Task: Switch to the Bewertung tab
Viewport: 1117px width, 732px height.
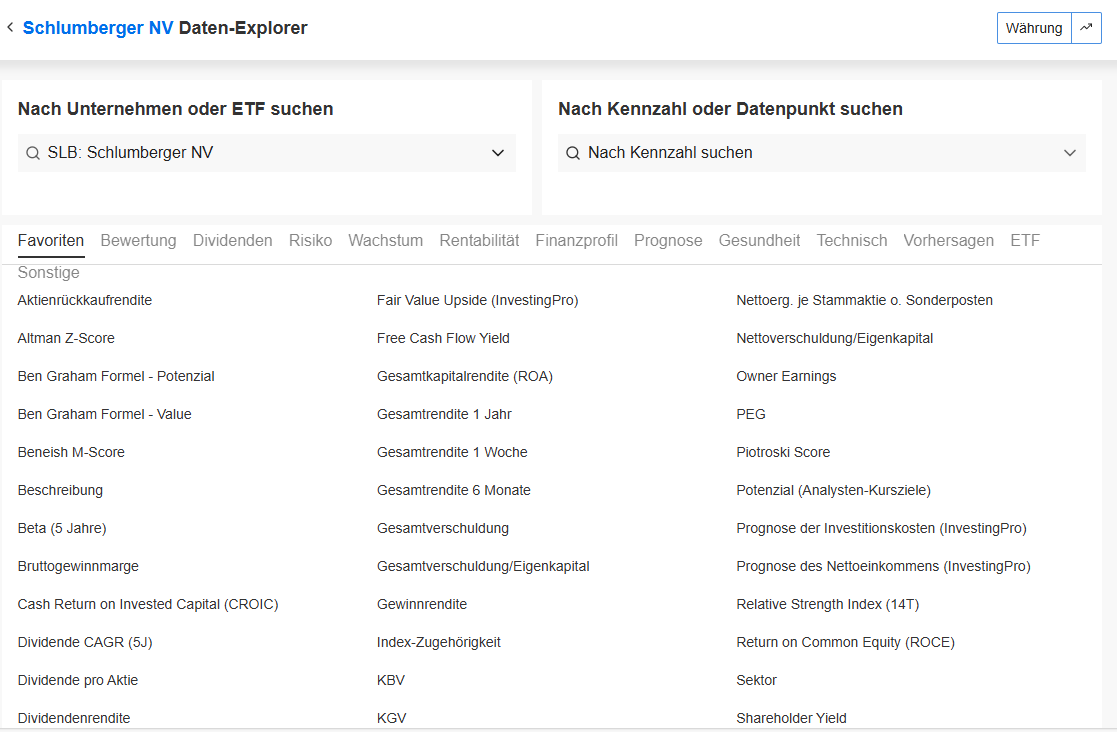Action: point(138,240)
